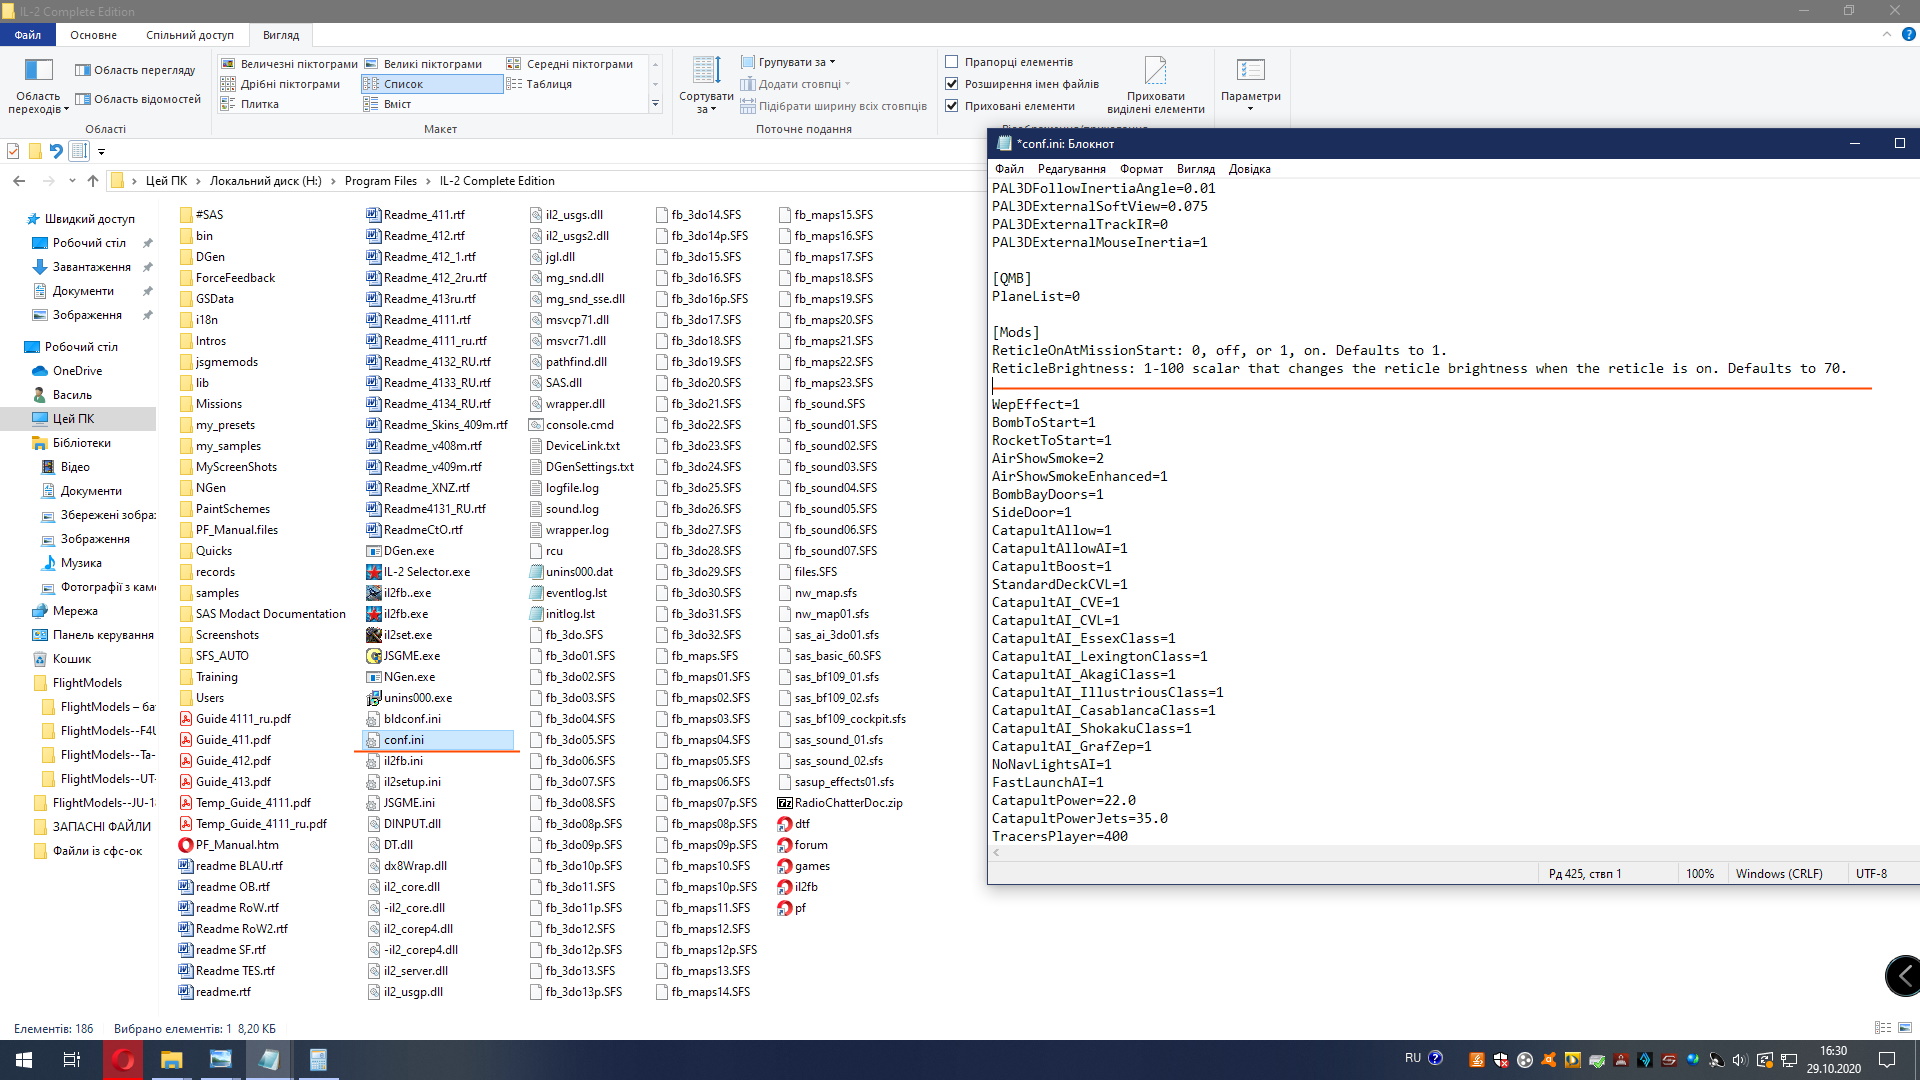1920x1080 pixels.
Task: Uncheck the hidden items checkbox
Action: tap(952, 106)
